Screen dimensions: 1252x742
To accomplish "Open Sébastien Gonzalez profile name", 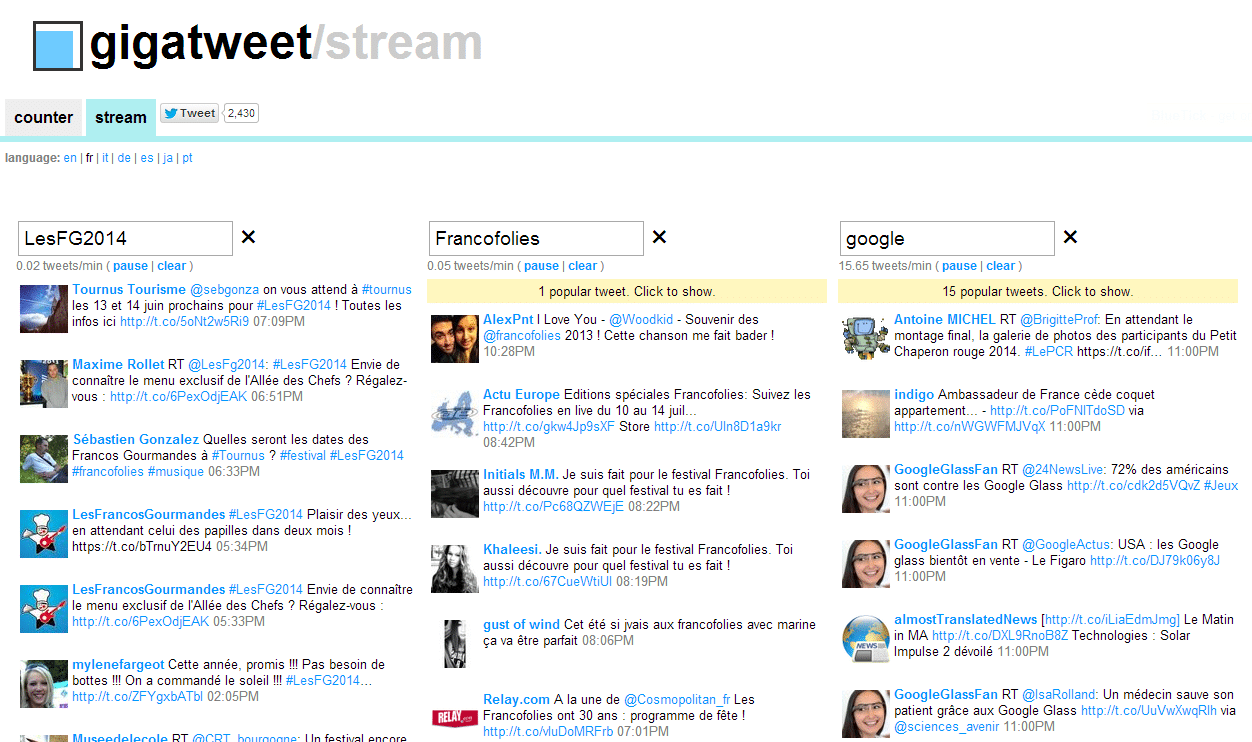I will coord(136,440).
